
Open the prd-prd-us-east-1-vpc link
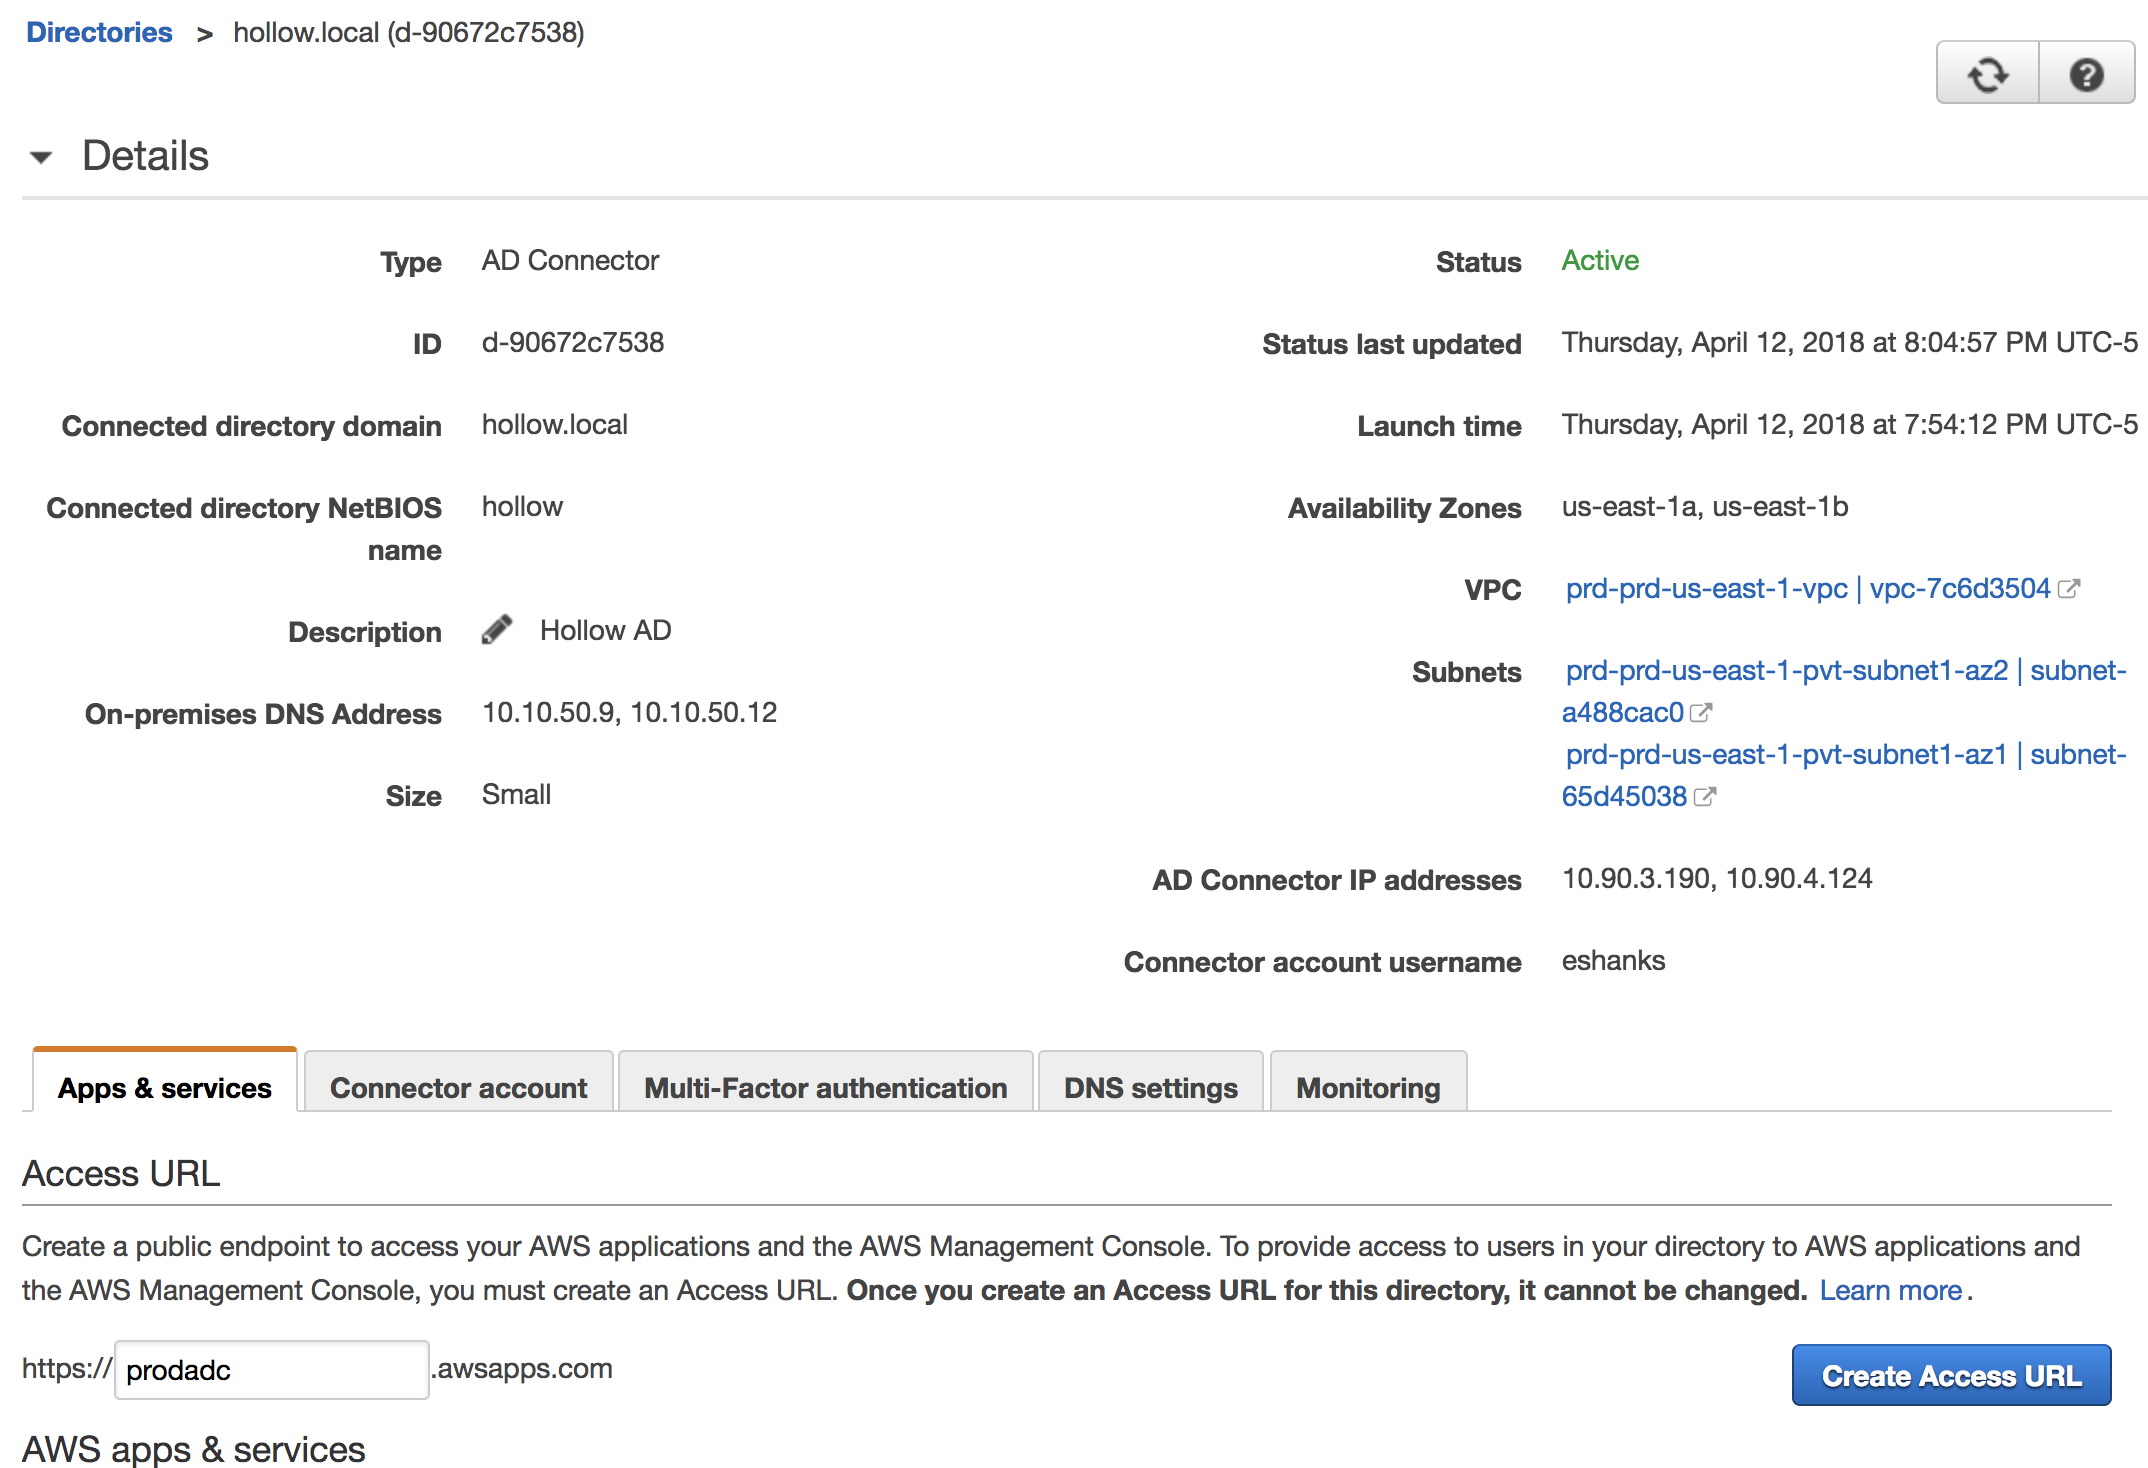coord(1706,589)
